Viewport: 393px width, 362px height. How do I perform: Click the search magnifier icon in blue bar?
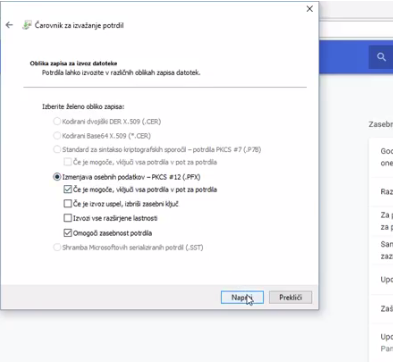[x=381, y=57]
